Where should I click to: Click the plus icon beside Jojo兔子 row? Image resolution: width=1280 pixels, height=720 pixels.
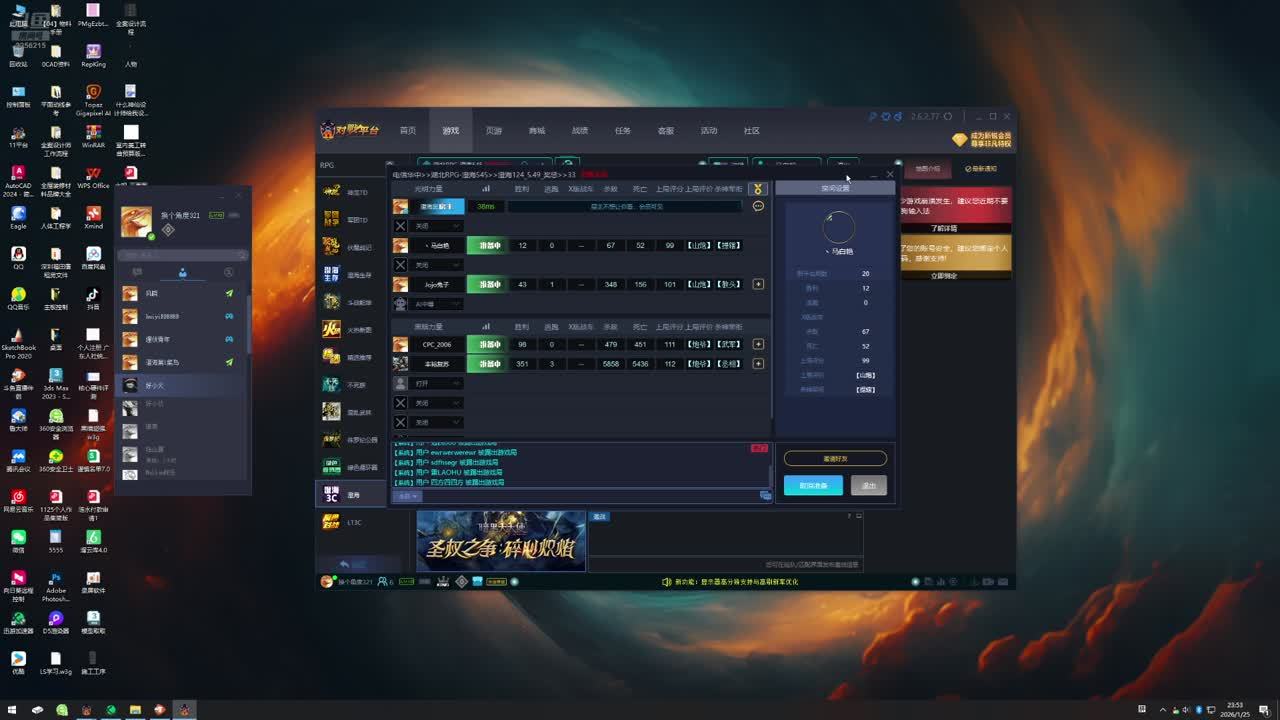[x=758, y=284]
